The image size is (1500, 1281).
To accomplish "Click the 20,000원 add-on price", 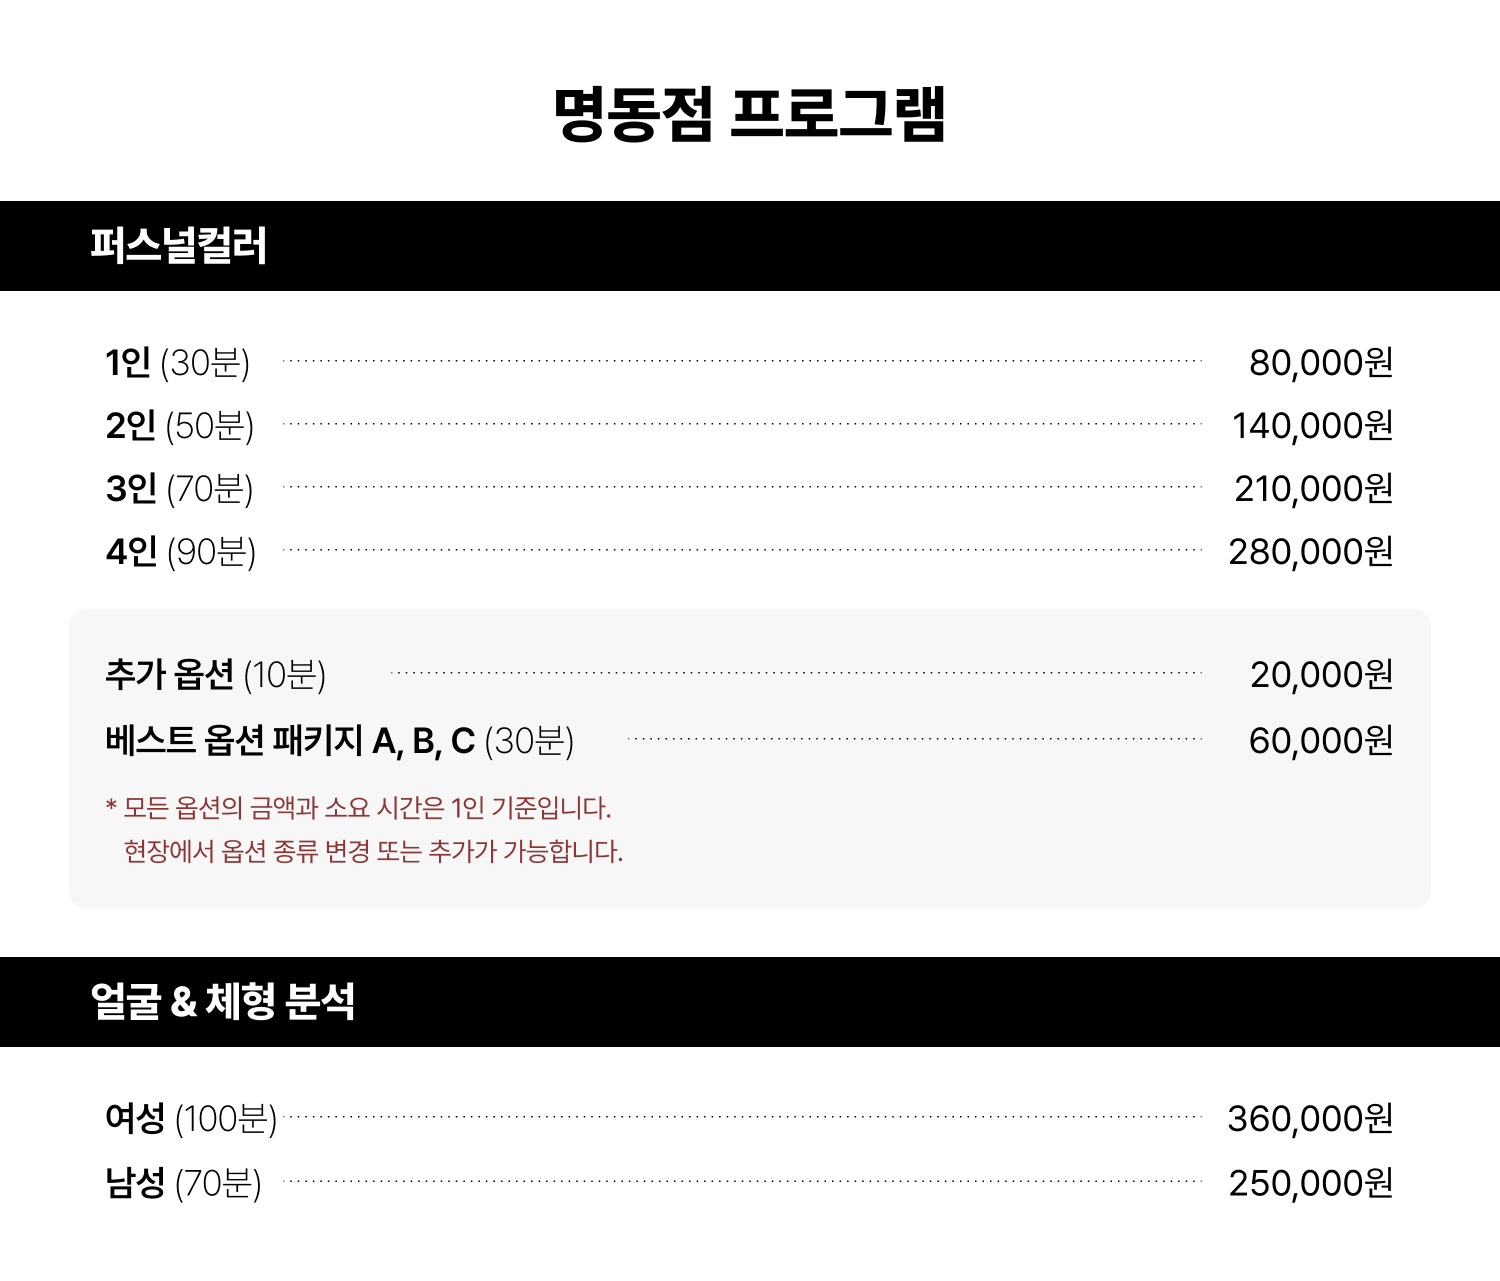I will 1321,675.
